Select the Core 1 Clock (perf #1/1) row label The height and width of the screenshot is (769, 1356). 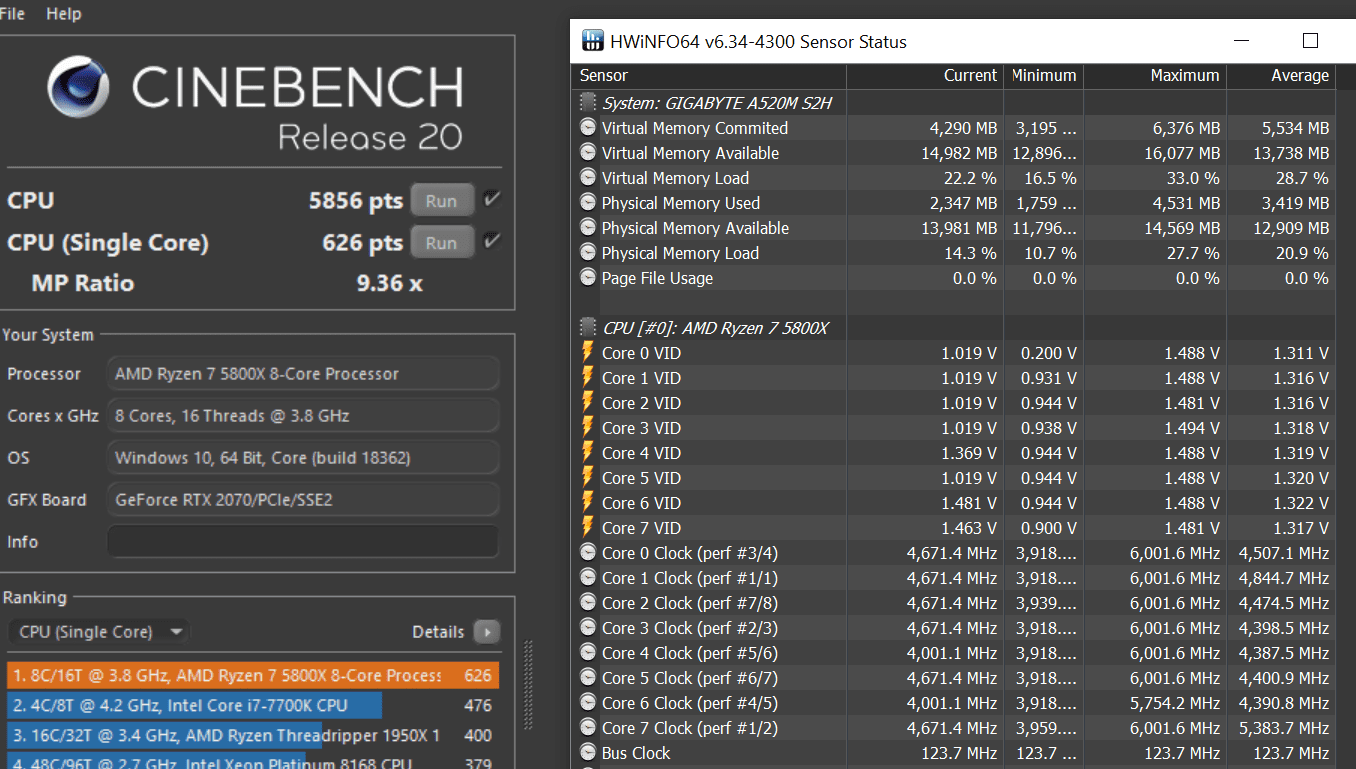pos(690,578)
